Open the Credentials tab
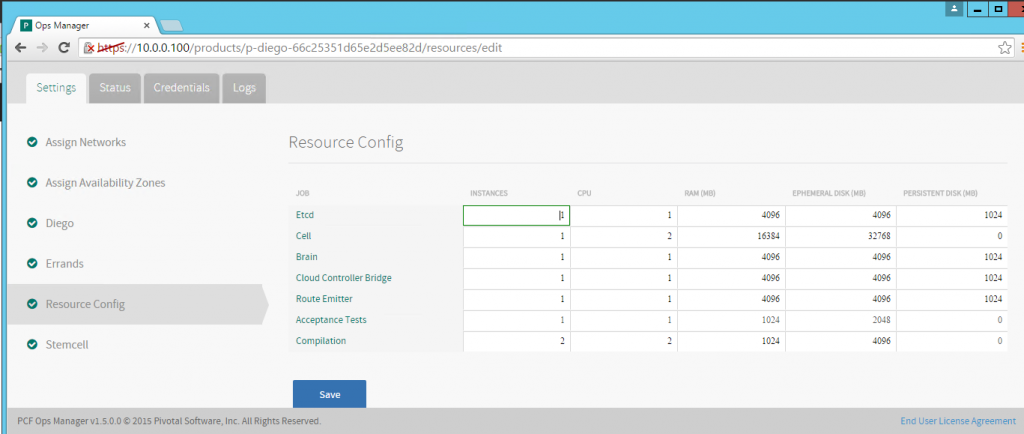1024x434 pixels. point(182,88)
